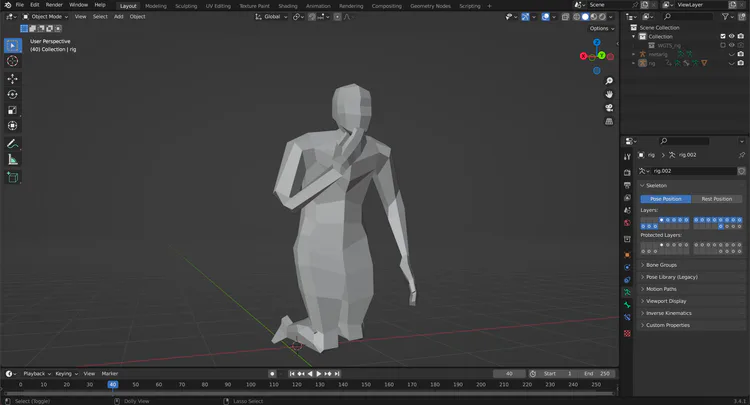Open the texture properties checker icon
Image resolution: width=750 pixels, height=405 pixels.
click(x=627, y=333)
